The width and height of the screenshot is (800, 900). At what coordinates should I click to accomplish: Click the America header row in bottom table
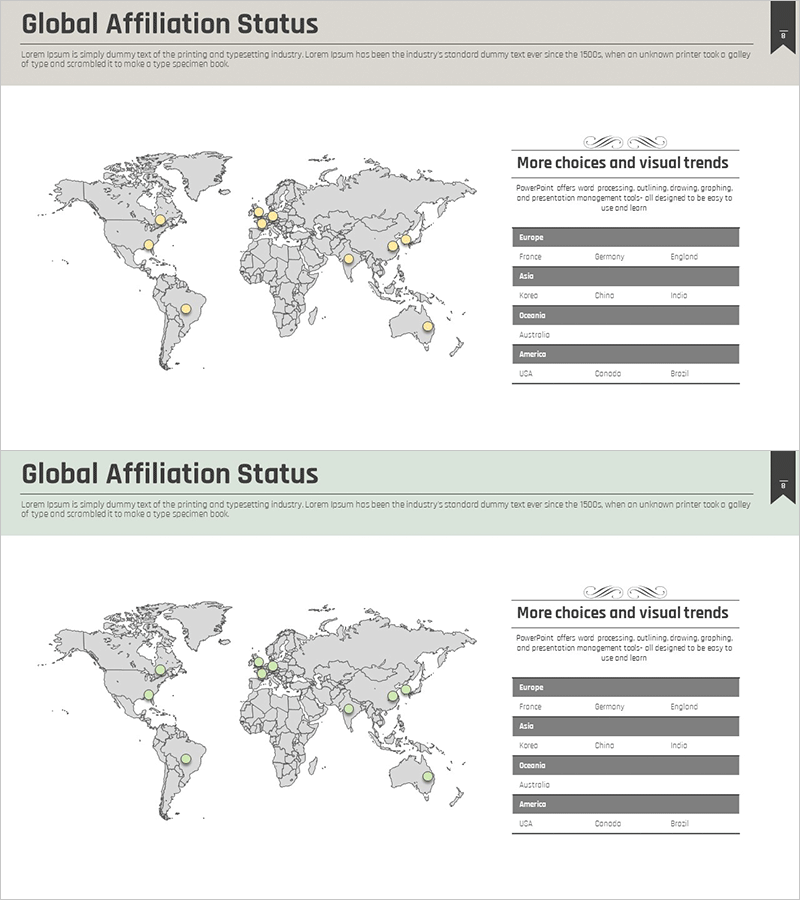[x=625, y=804]
